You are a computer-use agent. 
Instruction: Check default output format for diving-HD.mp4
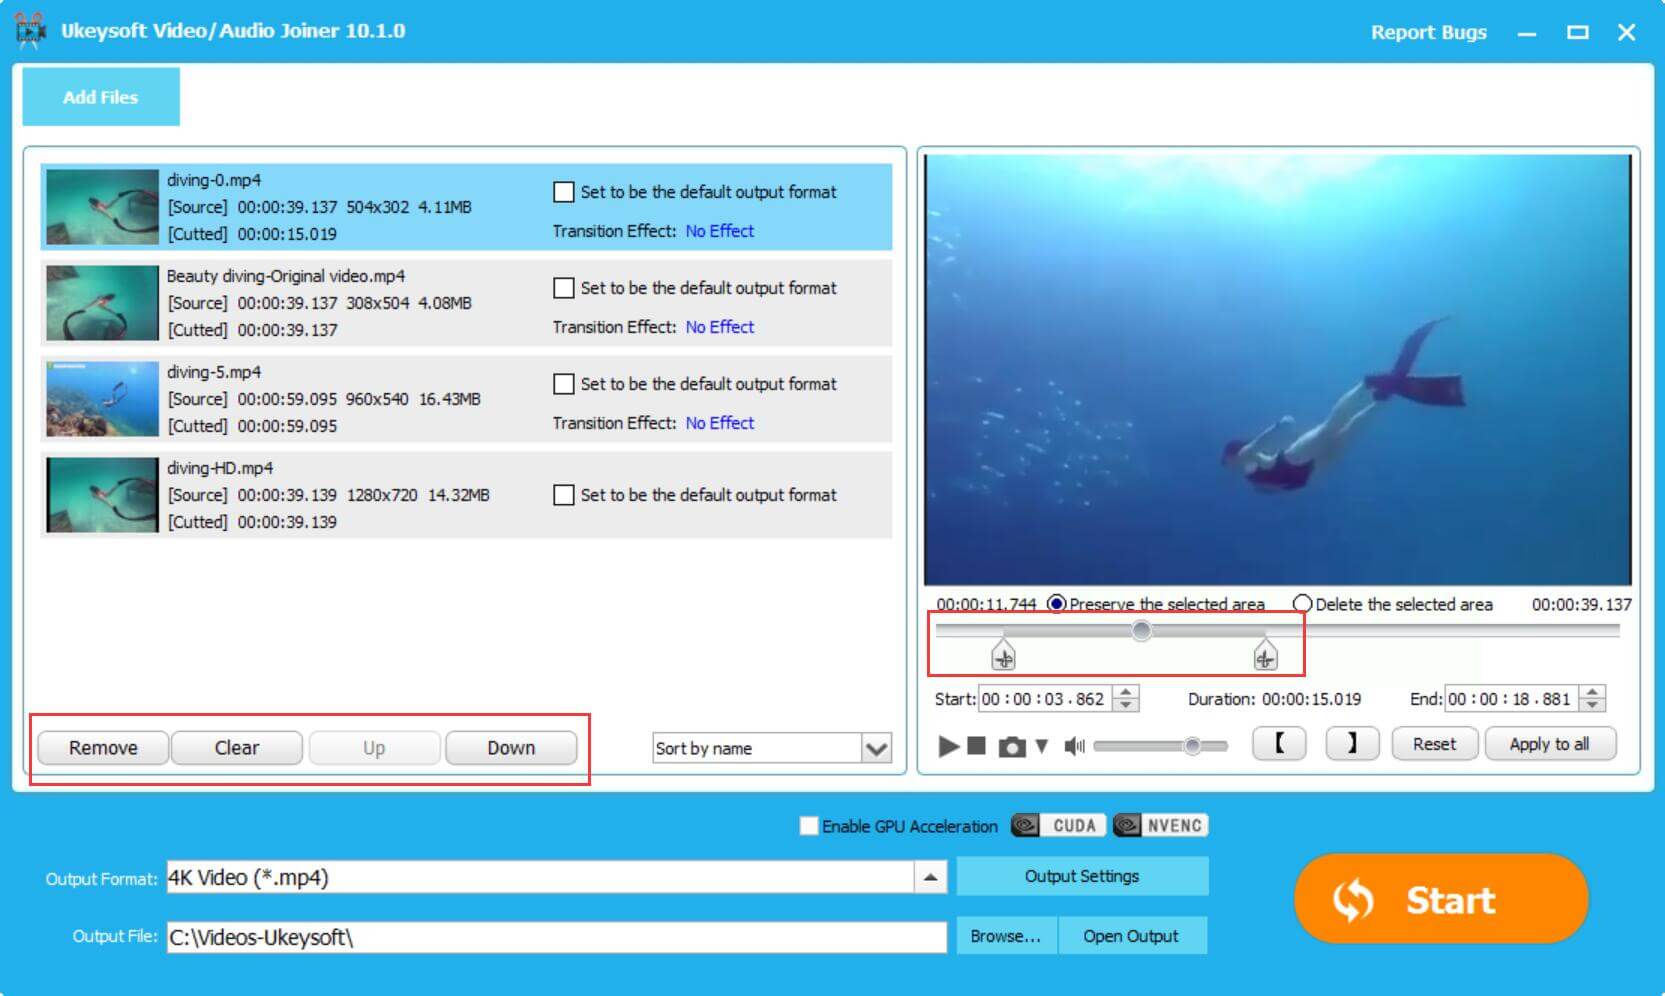[x=564, y=495]
